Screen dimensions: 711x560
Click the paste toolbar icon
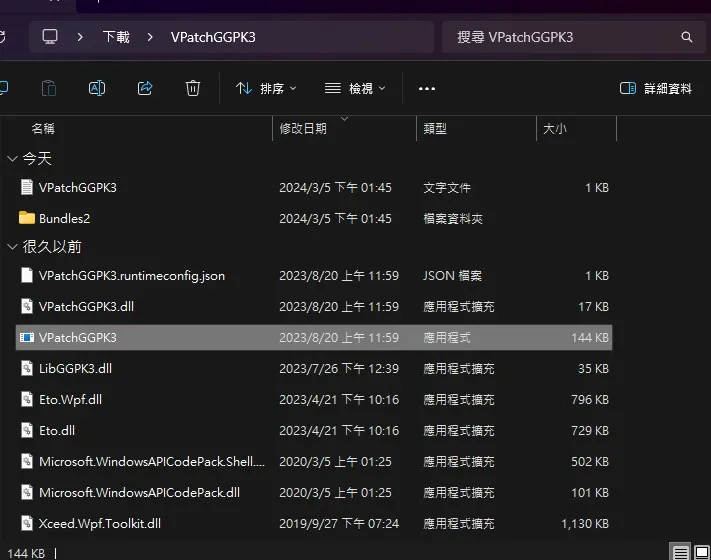49,88
